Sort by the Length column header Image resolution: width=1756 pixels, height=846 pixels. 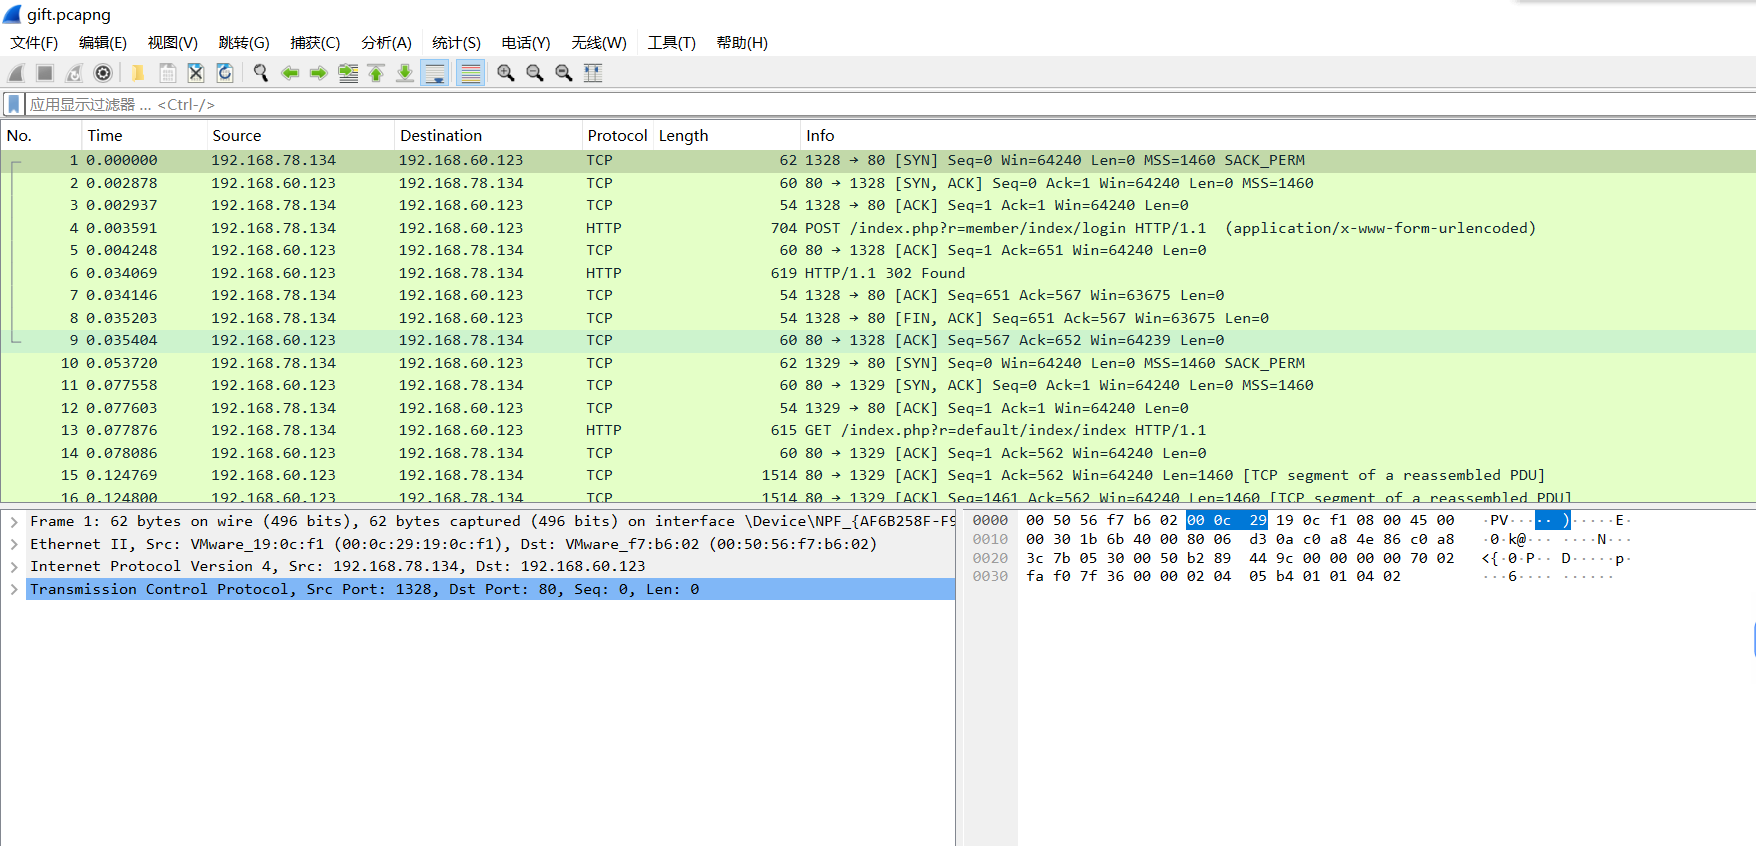727,136
